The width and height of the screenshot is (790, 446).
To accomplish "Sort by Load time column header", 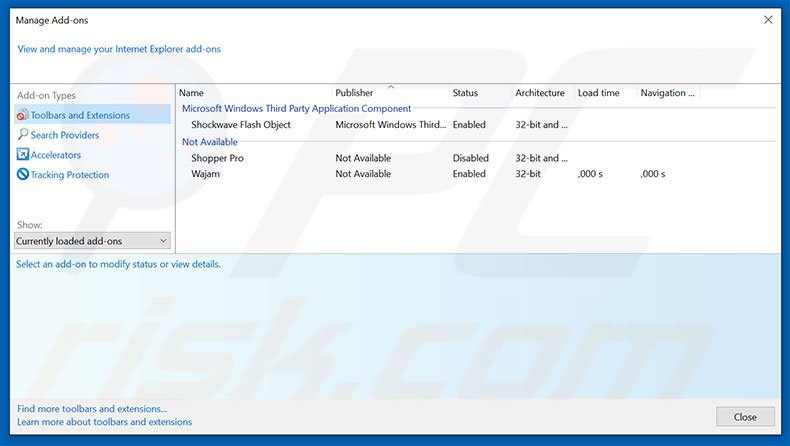I will coord(603,93).
